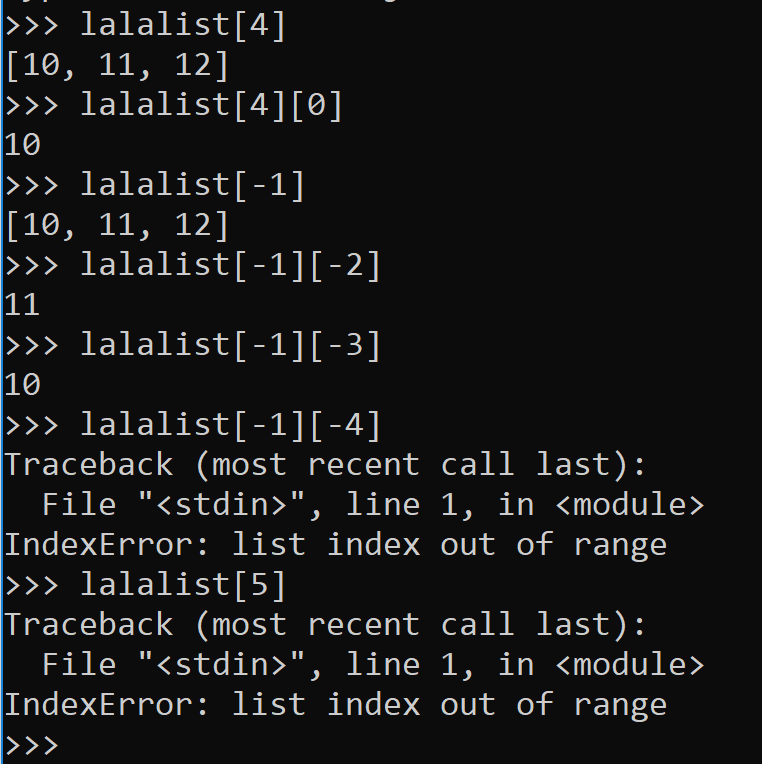Click the lalalist[-1][-2] command line

tap(230, 265)
